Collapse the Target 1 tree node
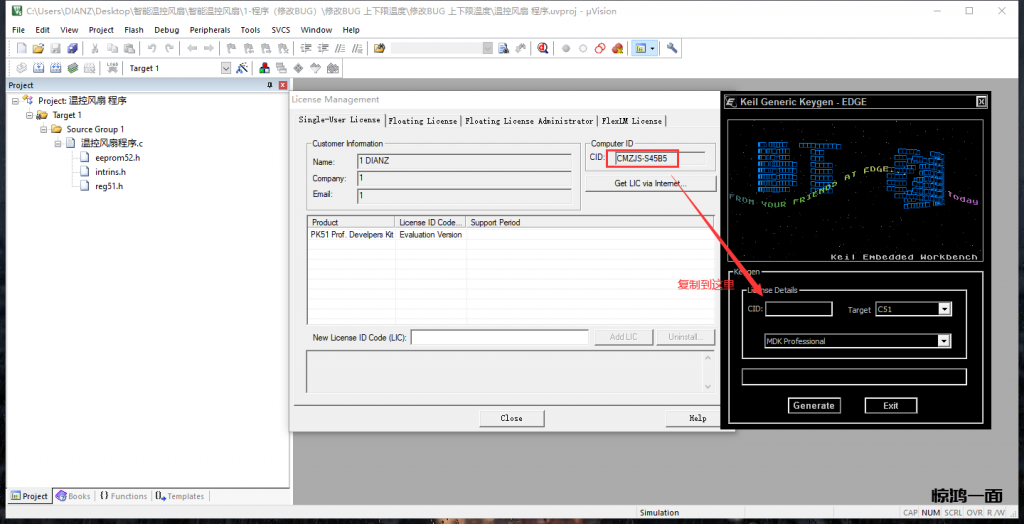Screen dimensions: 1024x524 pyautogui.click(x=28, y=115)
